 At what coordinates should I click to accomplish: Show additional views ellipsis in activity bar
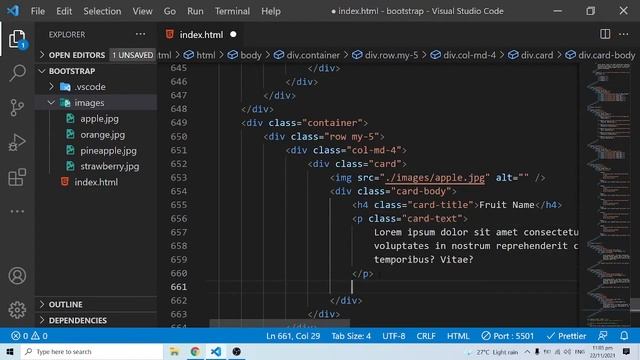(17, 211)
